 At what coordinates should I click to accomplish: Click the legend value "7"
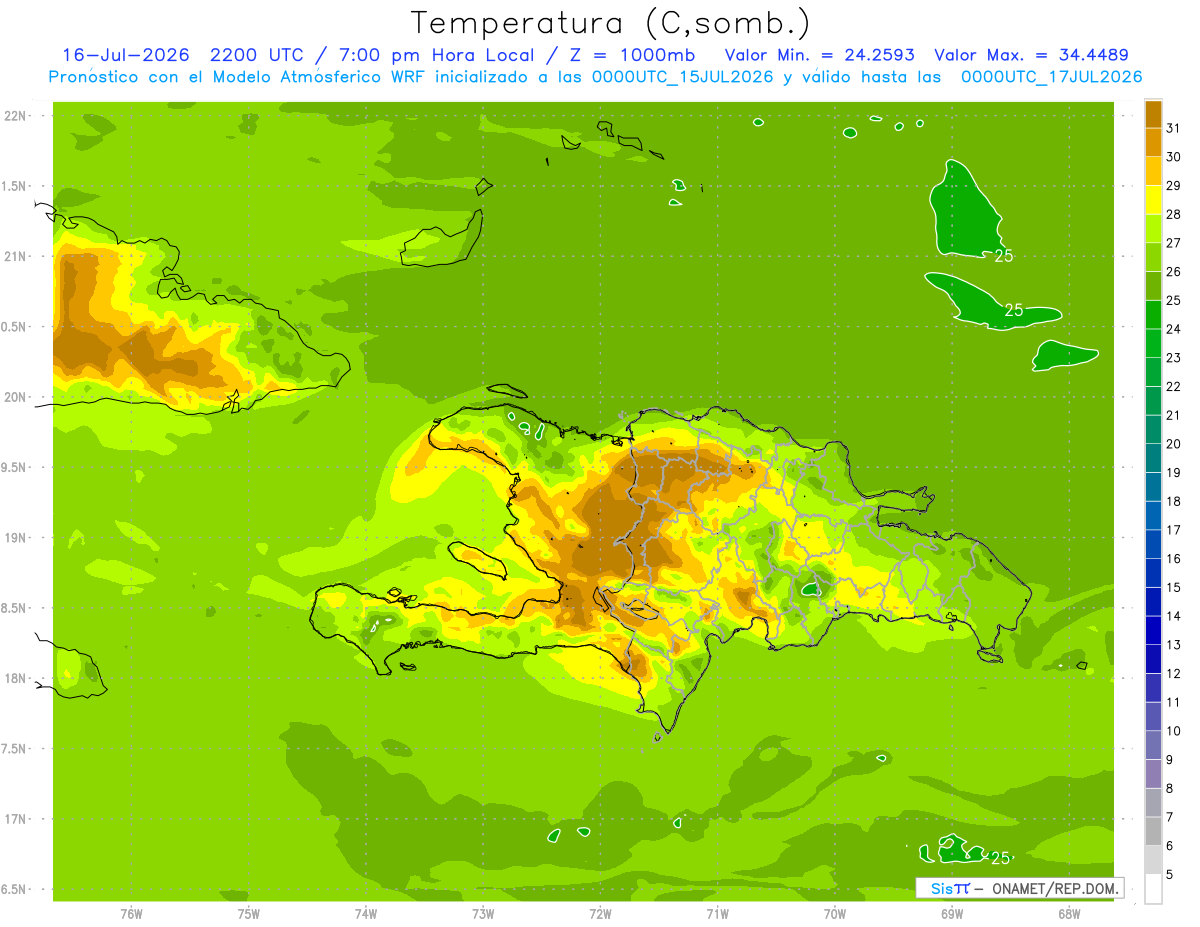point(1170,817)
